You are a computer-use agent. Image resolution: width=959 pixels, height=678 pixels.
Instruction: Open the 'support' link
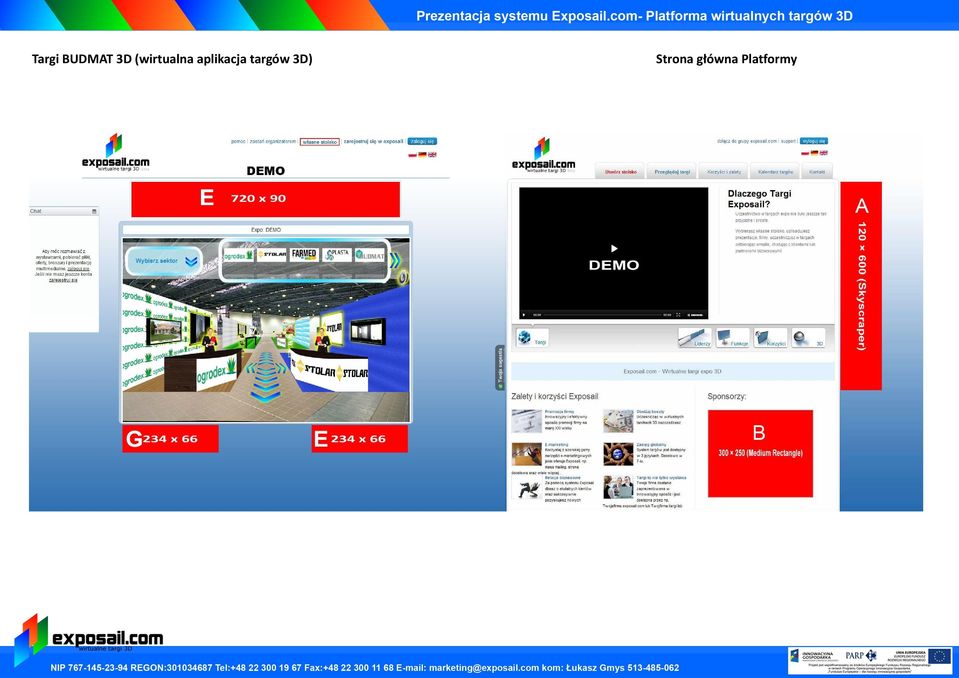788,141
